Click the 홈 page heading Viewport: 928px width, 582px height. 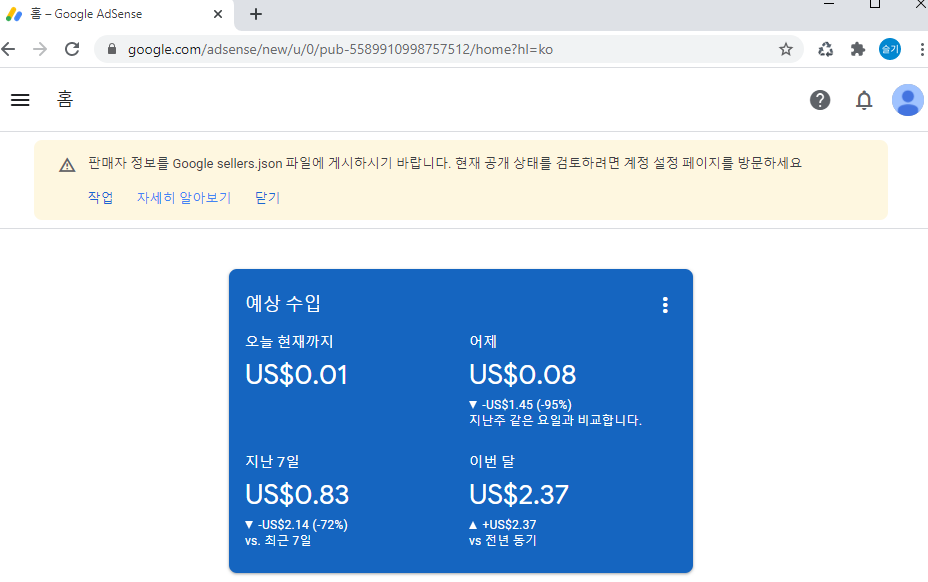(65, 99)
